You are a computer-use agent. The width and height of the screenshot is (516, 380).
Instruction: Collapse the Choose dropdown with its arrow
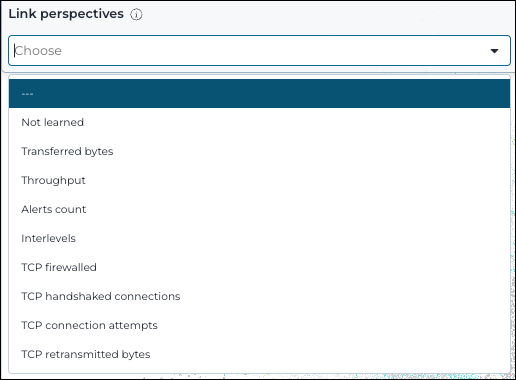(494, 51)
